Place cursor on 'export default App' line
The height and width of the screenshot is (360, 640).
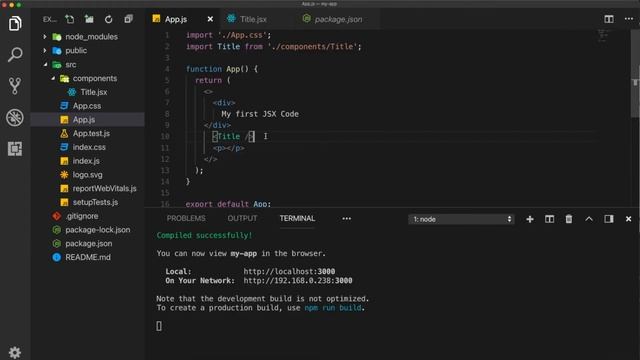pos(228,204)
